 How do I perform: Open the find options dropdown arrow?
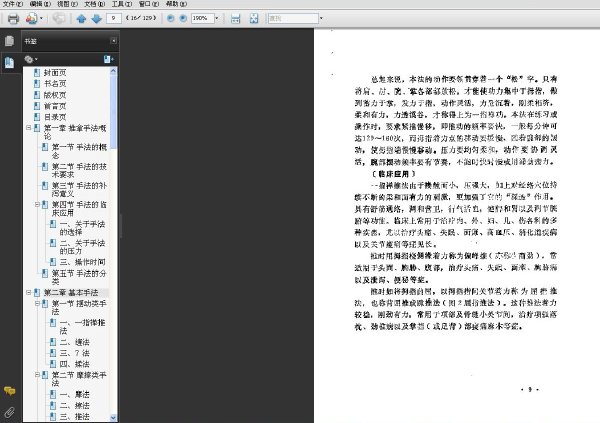321,18
